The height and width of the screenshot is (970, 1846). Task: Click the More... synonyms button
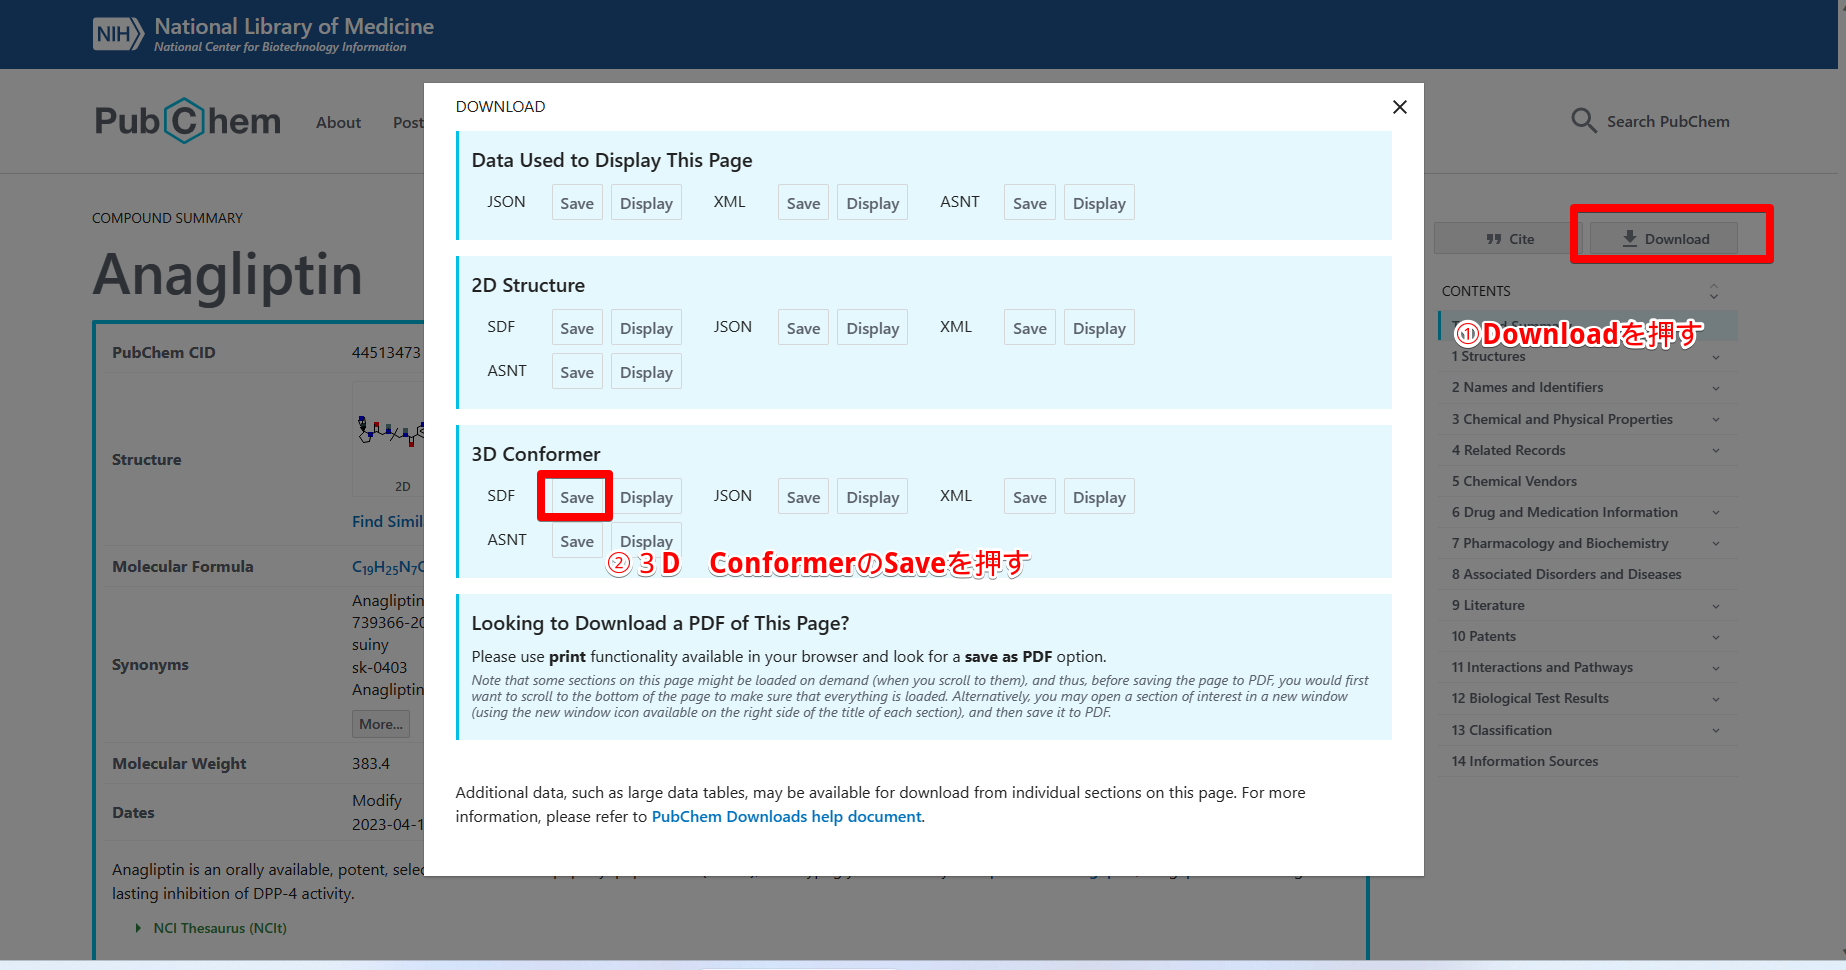click(380, 724)
